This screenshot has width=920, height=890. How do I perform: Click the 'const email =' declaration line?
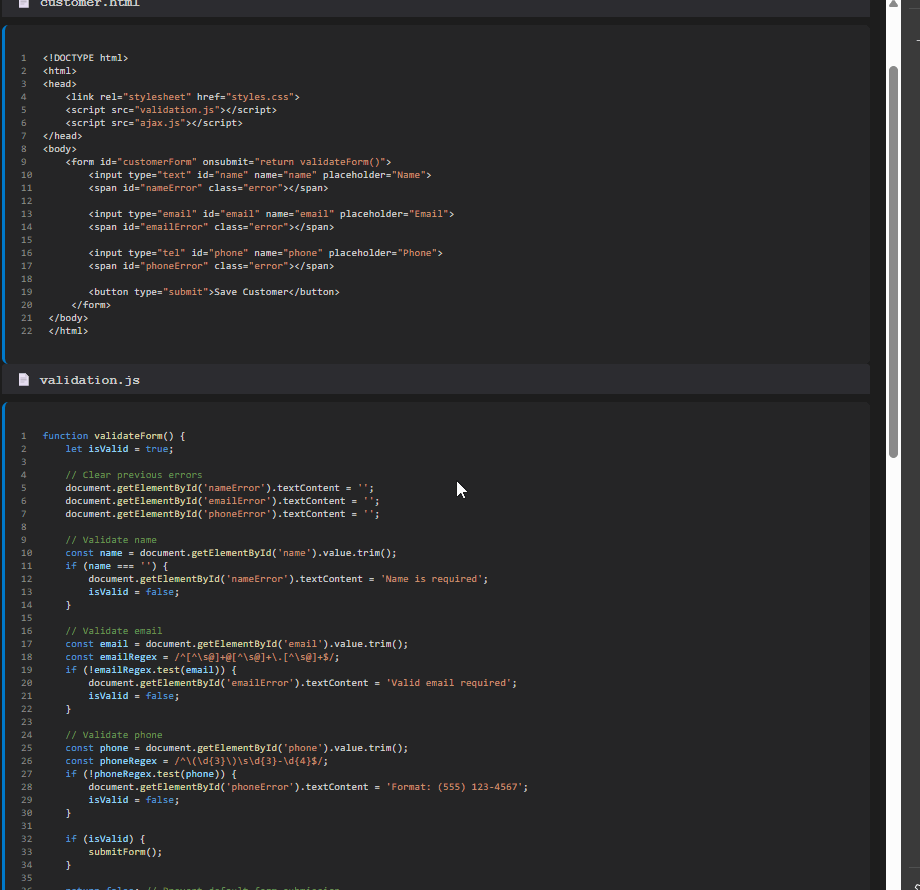click(237, 644)
